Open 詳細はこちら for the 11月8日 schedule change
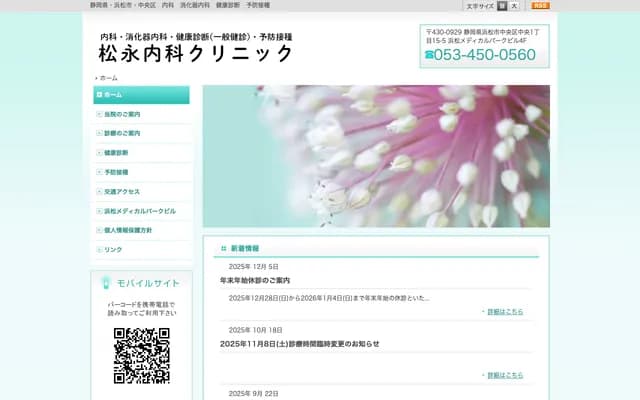The image size is (640, 400). [x=505, y=375]
